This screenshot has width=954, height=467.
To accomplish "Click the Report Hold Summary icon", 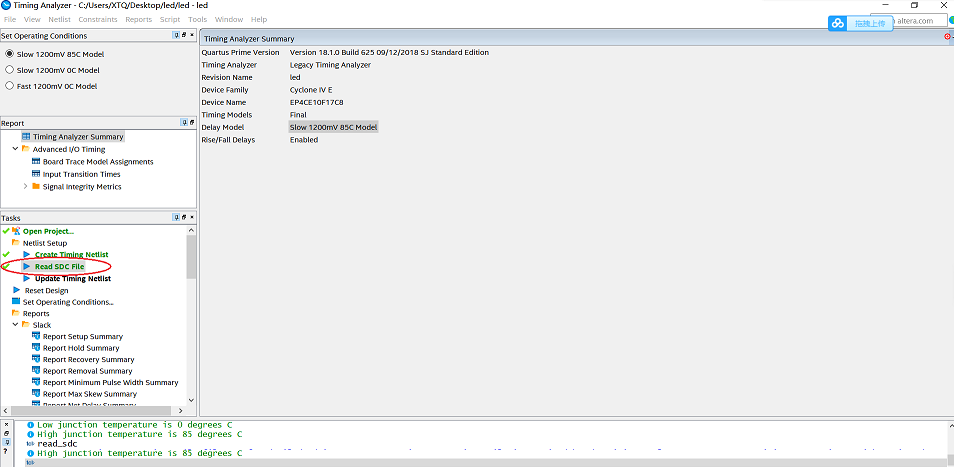I will (x=36, y=348).
